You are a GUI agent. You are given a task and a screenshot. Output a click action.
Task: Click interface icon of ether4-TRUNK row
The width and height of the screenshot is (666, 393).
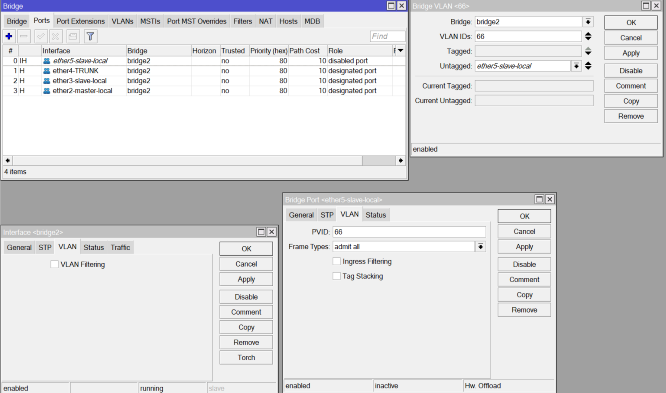47,71
